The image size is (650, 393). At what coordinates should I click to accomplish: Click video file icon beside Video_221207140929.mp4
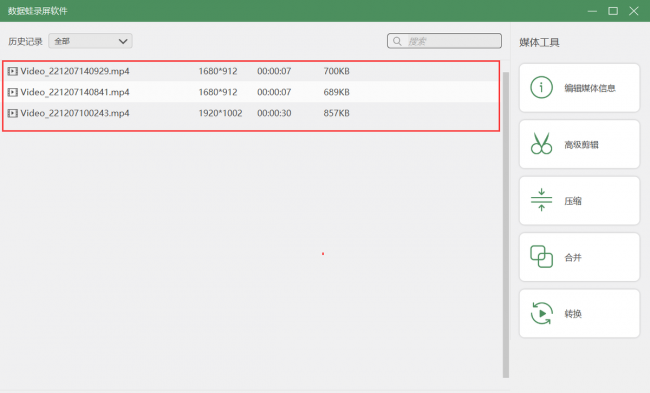coord(12,71)
